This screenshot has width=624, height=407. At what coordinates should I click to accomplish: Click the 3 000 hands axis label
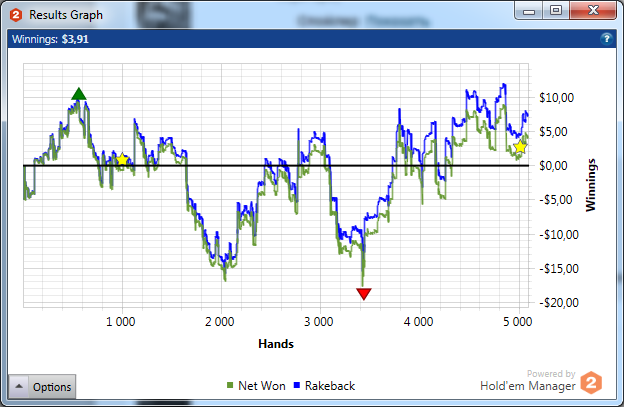pyautogui.click(x=319, y=321)
